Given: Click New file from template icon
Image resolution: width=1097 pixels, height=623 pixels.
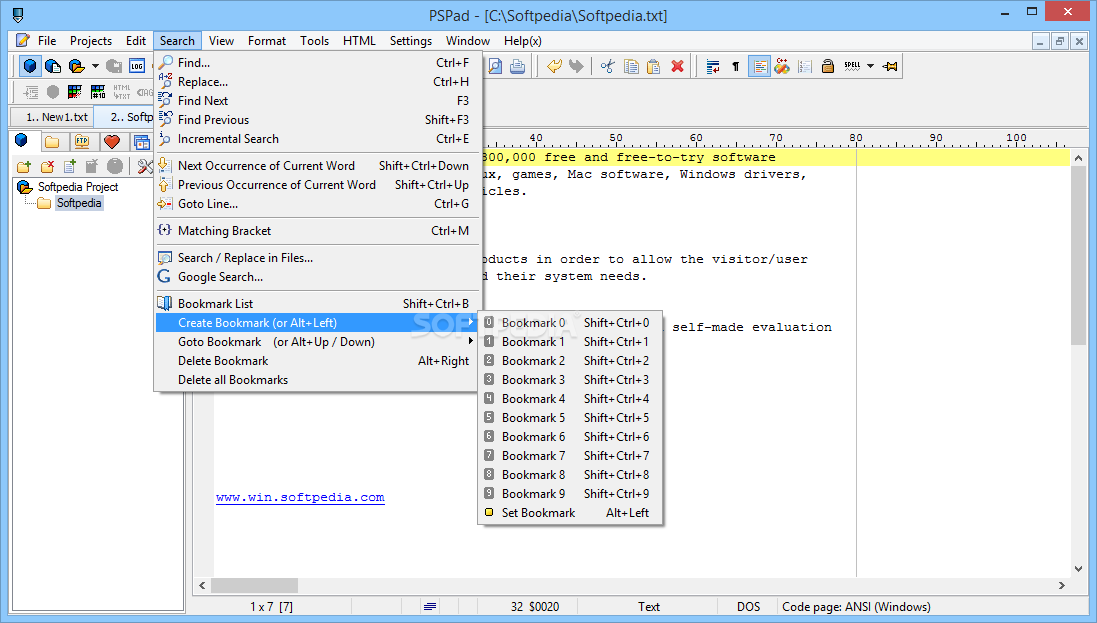Looking at the screenshot, I should coord(53,66).
